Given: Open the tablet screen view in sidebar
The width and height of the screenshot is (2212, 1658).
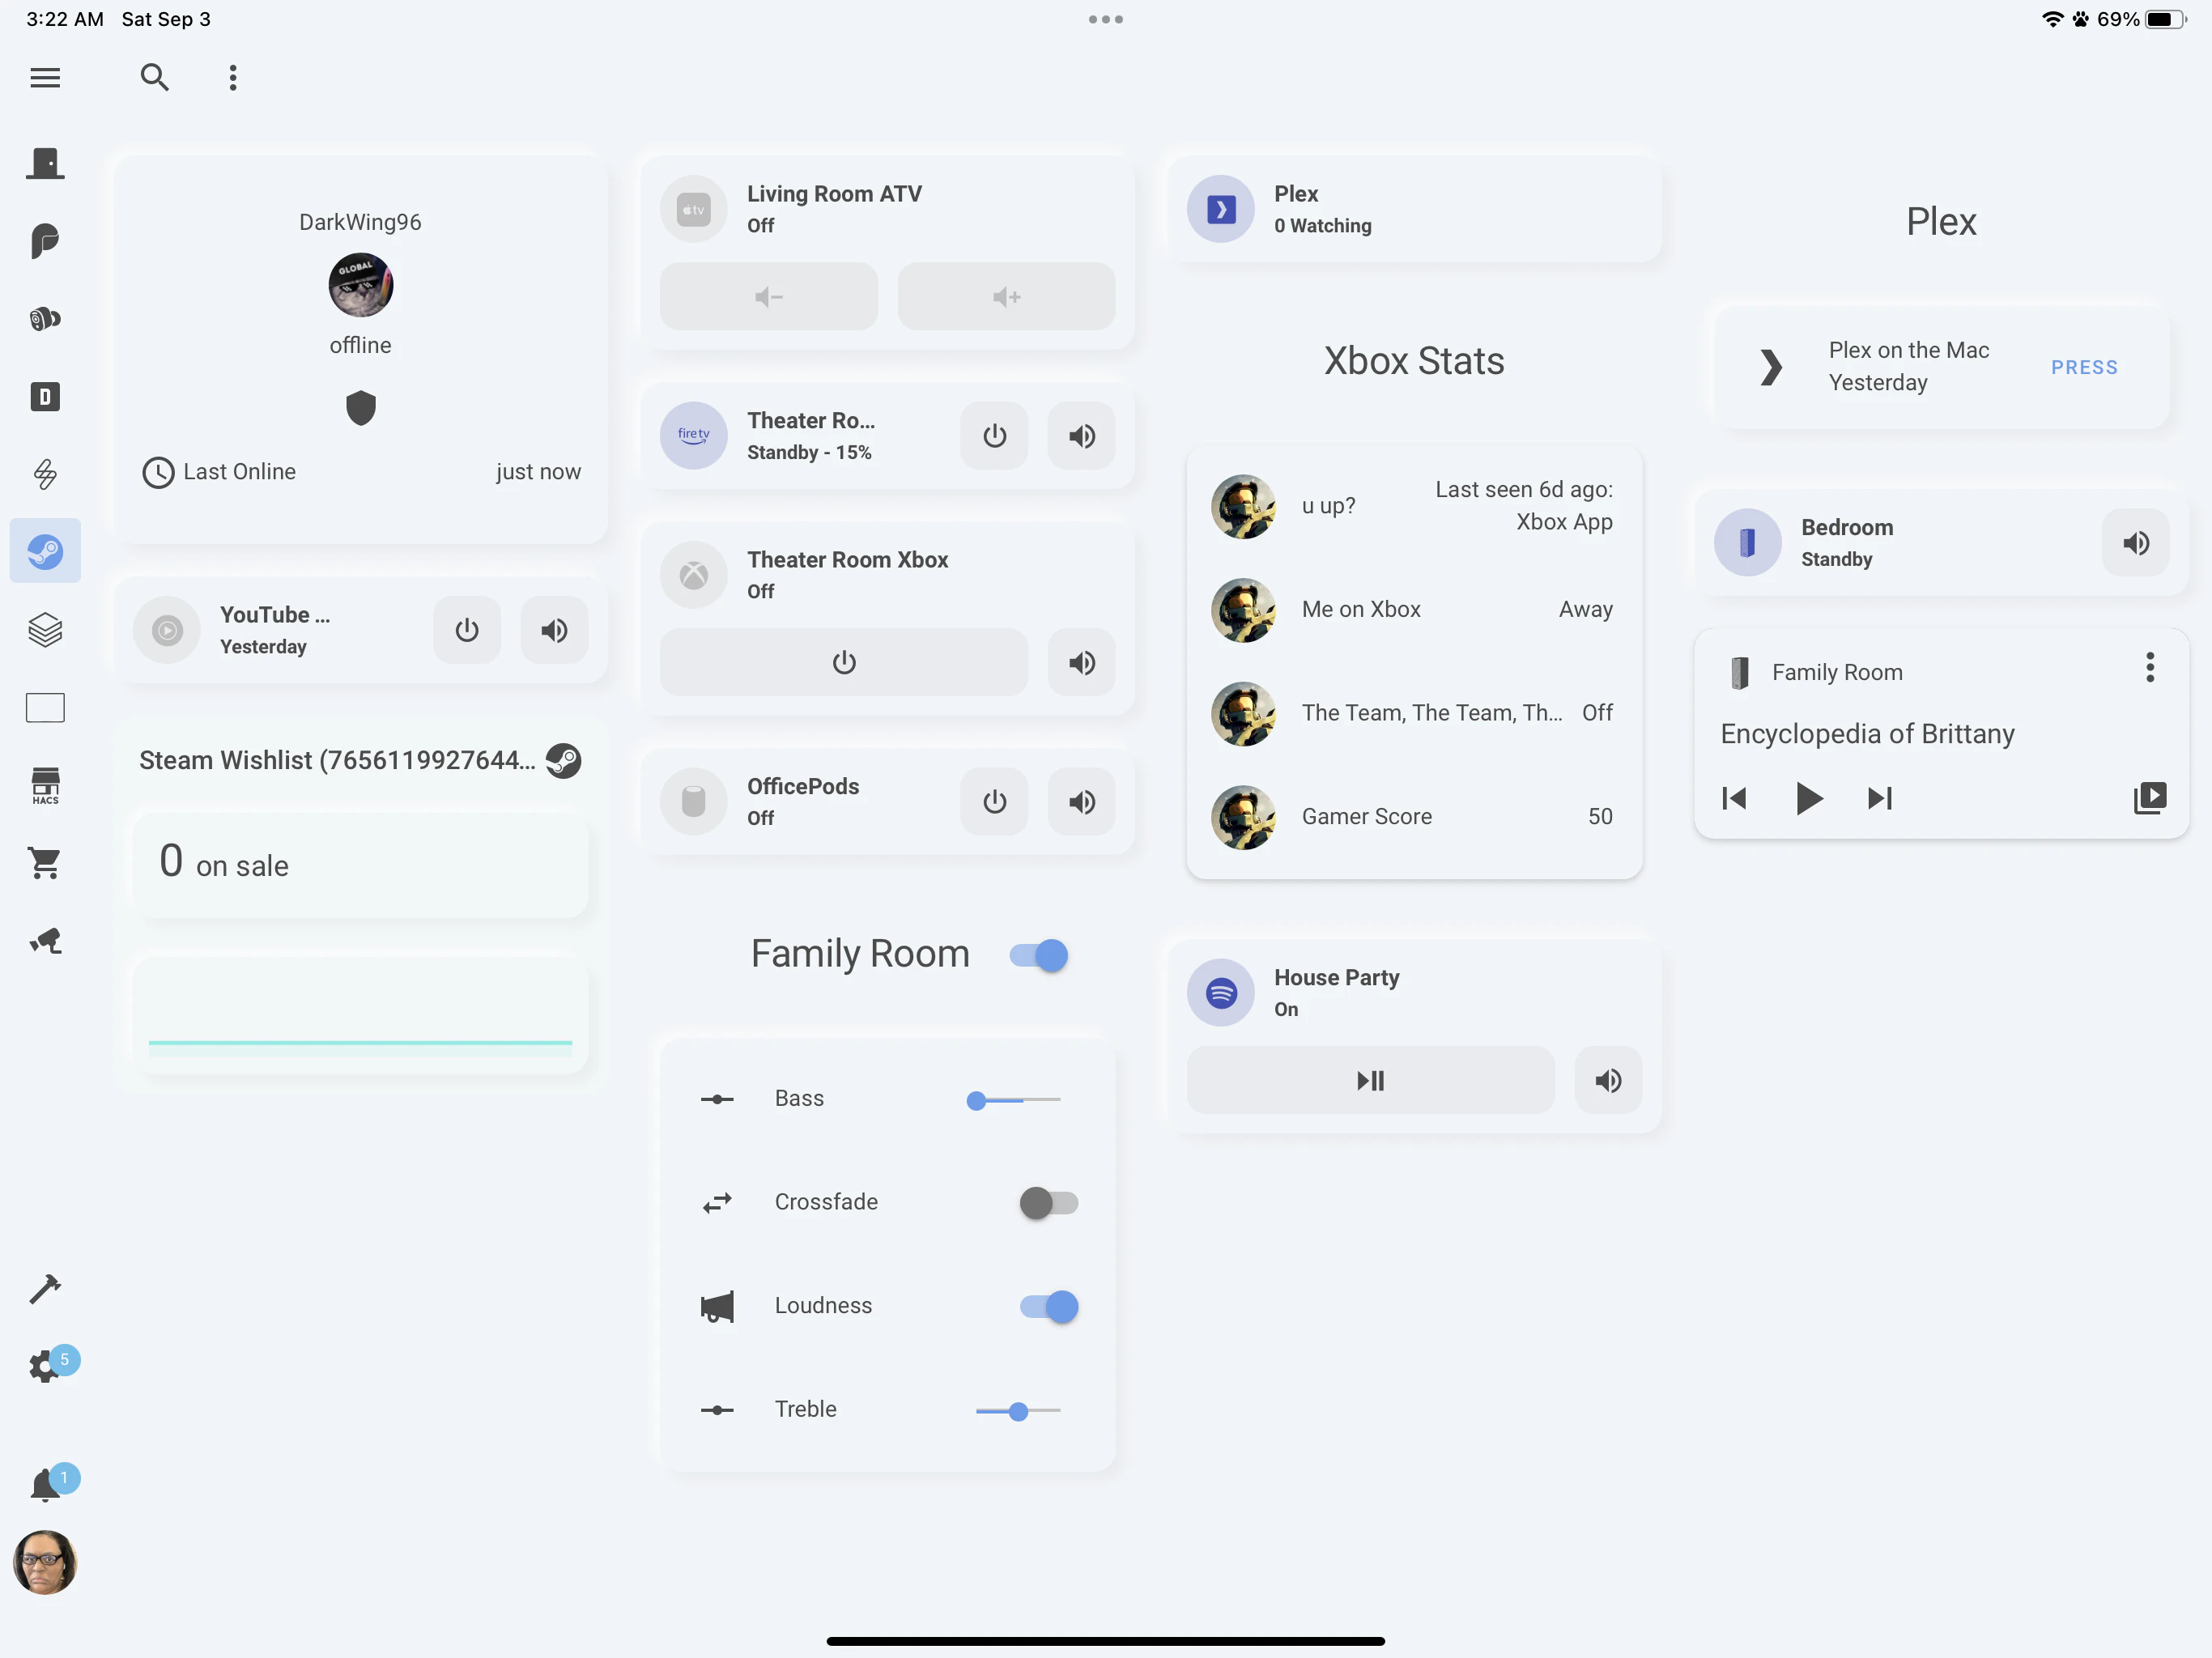Looking at the screenshot, I should [45, 708].
